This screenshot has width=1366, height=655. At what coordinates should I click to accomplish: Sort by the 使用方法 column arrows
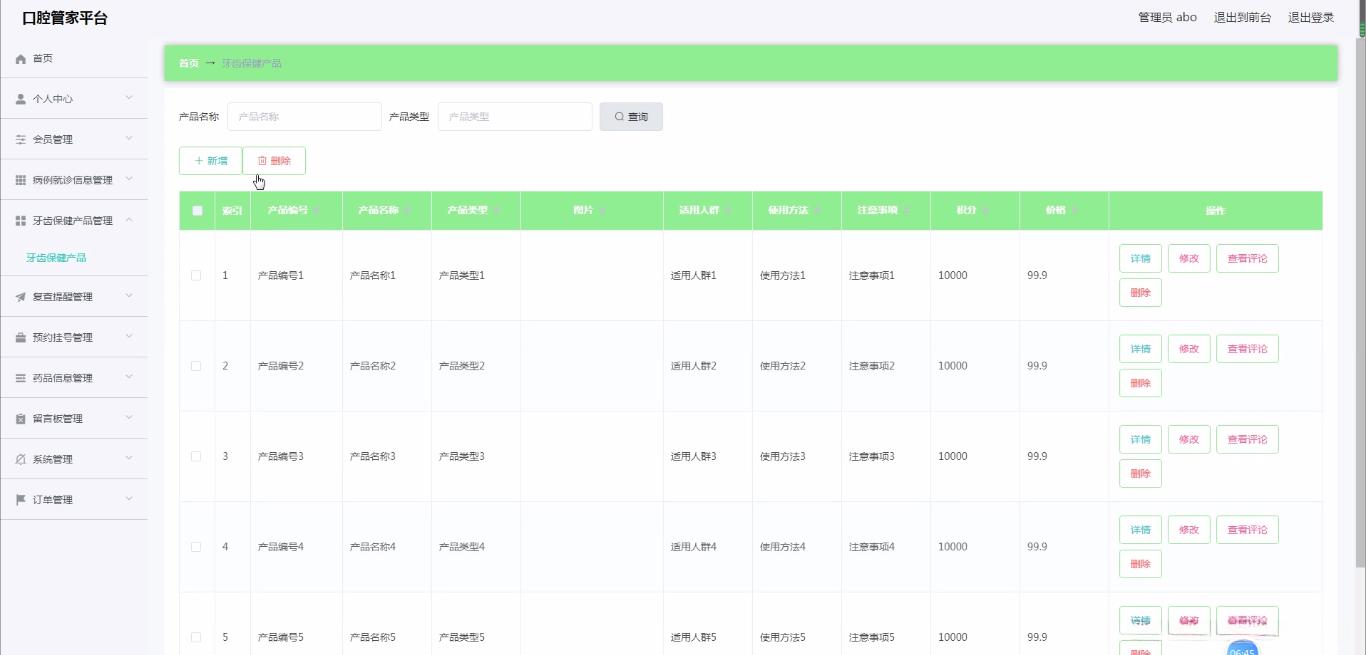(x=819, y=211)
